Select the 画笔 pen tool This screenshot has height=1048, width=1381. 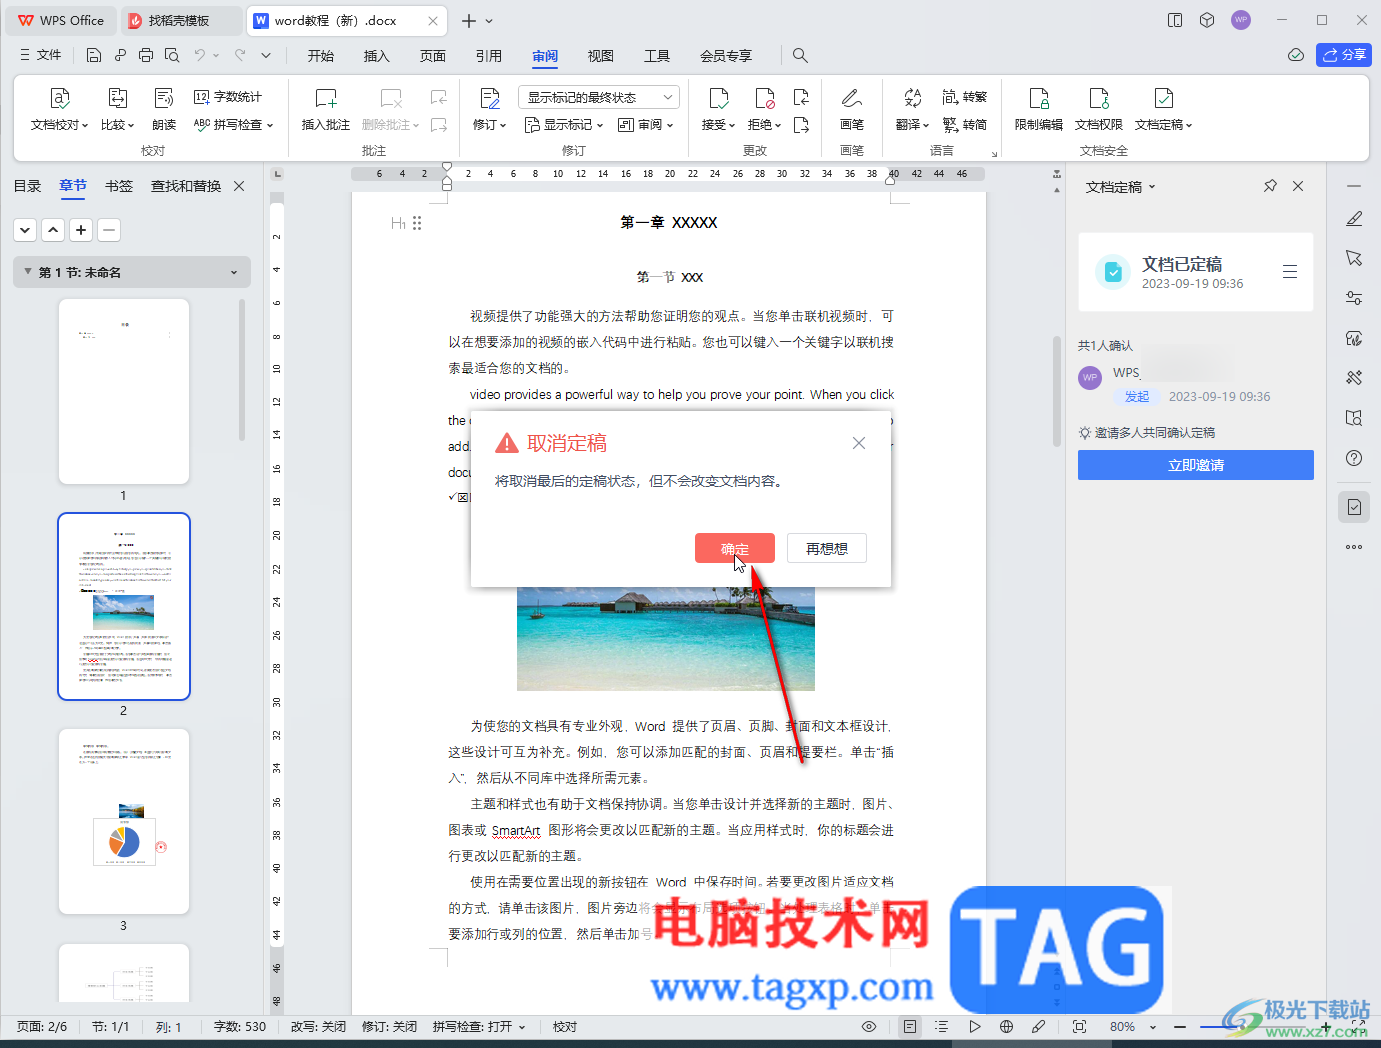point(852,110)
